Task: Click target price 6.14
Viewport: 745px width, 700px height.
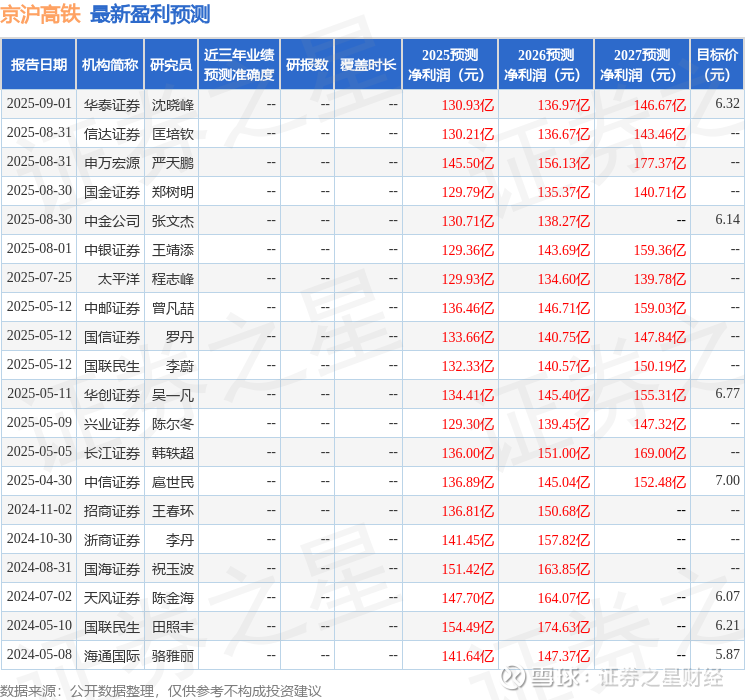Action: click(x=727, y=219)
